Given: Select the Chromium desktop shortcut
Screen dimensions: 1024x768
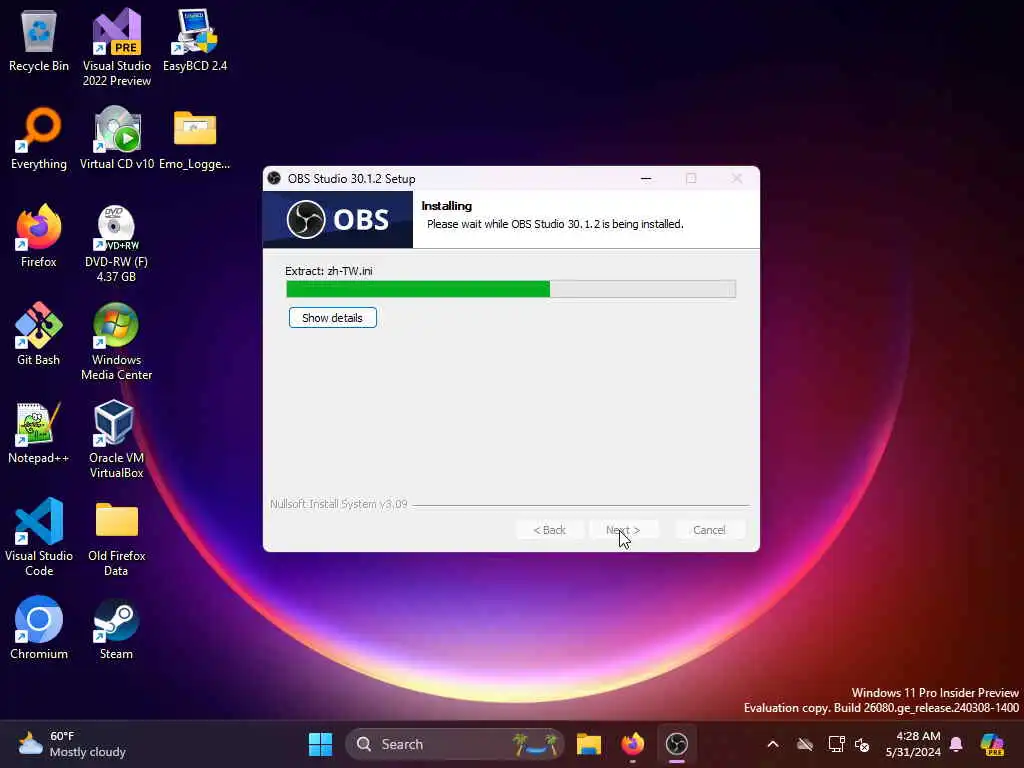Looking at the screenshot, I should tap(39, 628).
